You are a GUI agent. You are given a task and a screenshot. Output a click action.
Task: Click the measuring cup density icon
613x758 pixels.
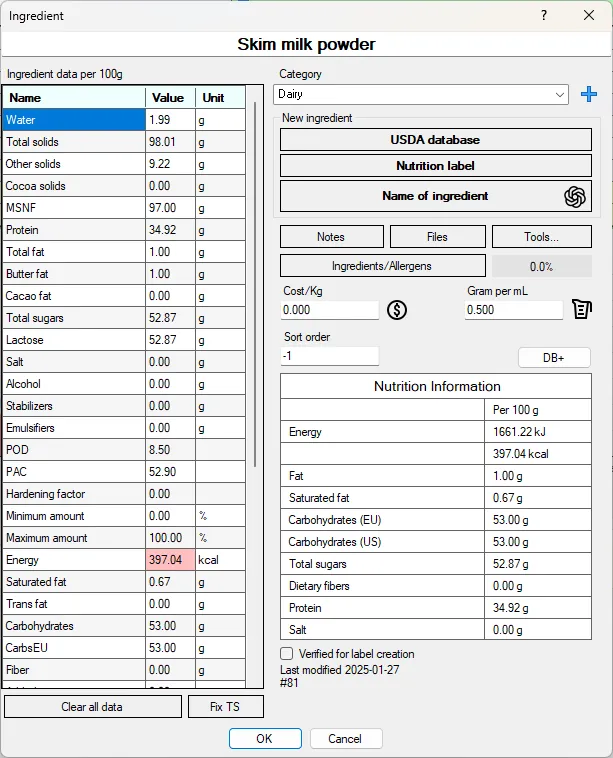click(x=582, y=309)
